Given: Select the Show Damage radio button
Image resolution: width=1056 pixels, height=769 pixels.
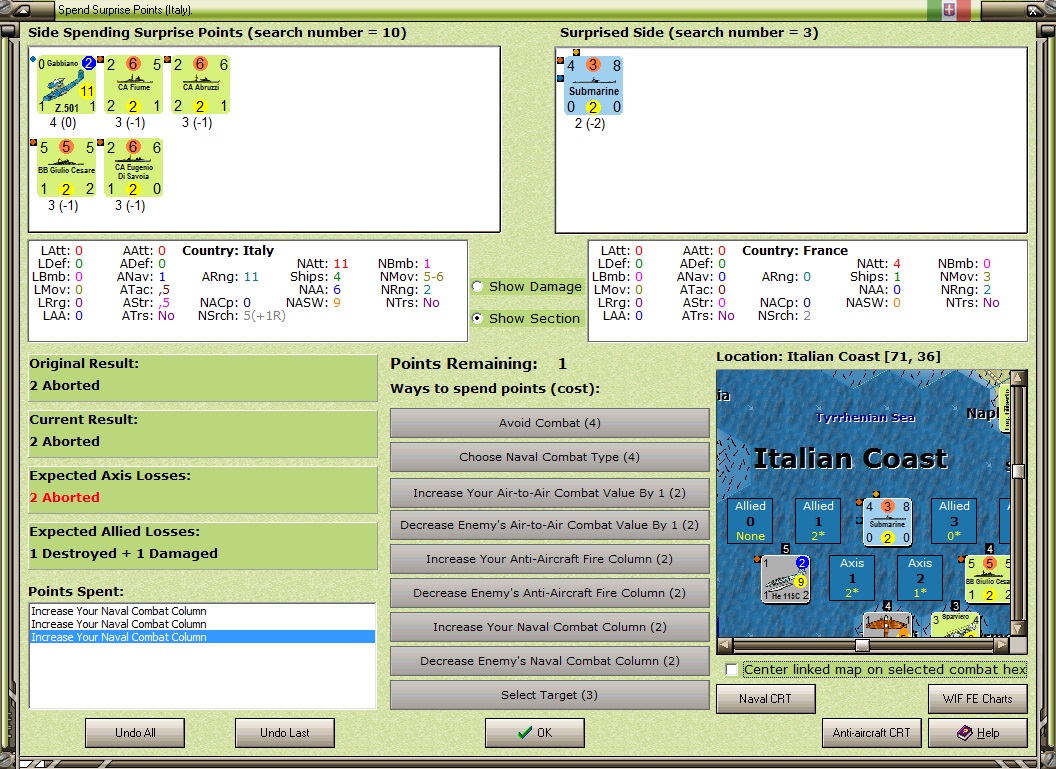Looking at the screenshot, I should (477, 286).
